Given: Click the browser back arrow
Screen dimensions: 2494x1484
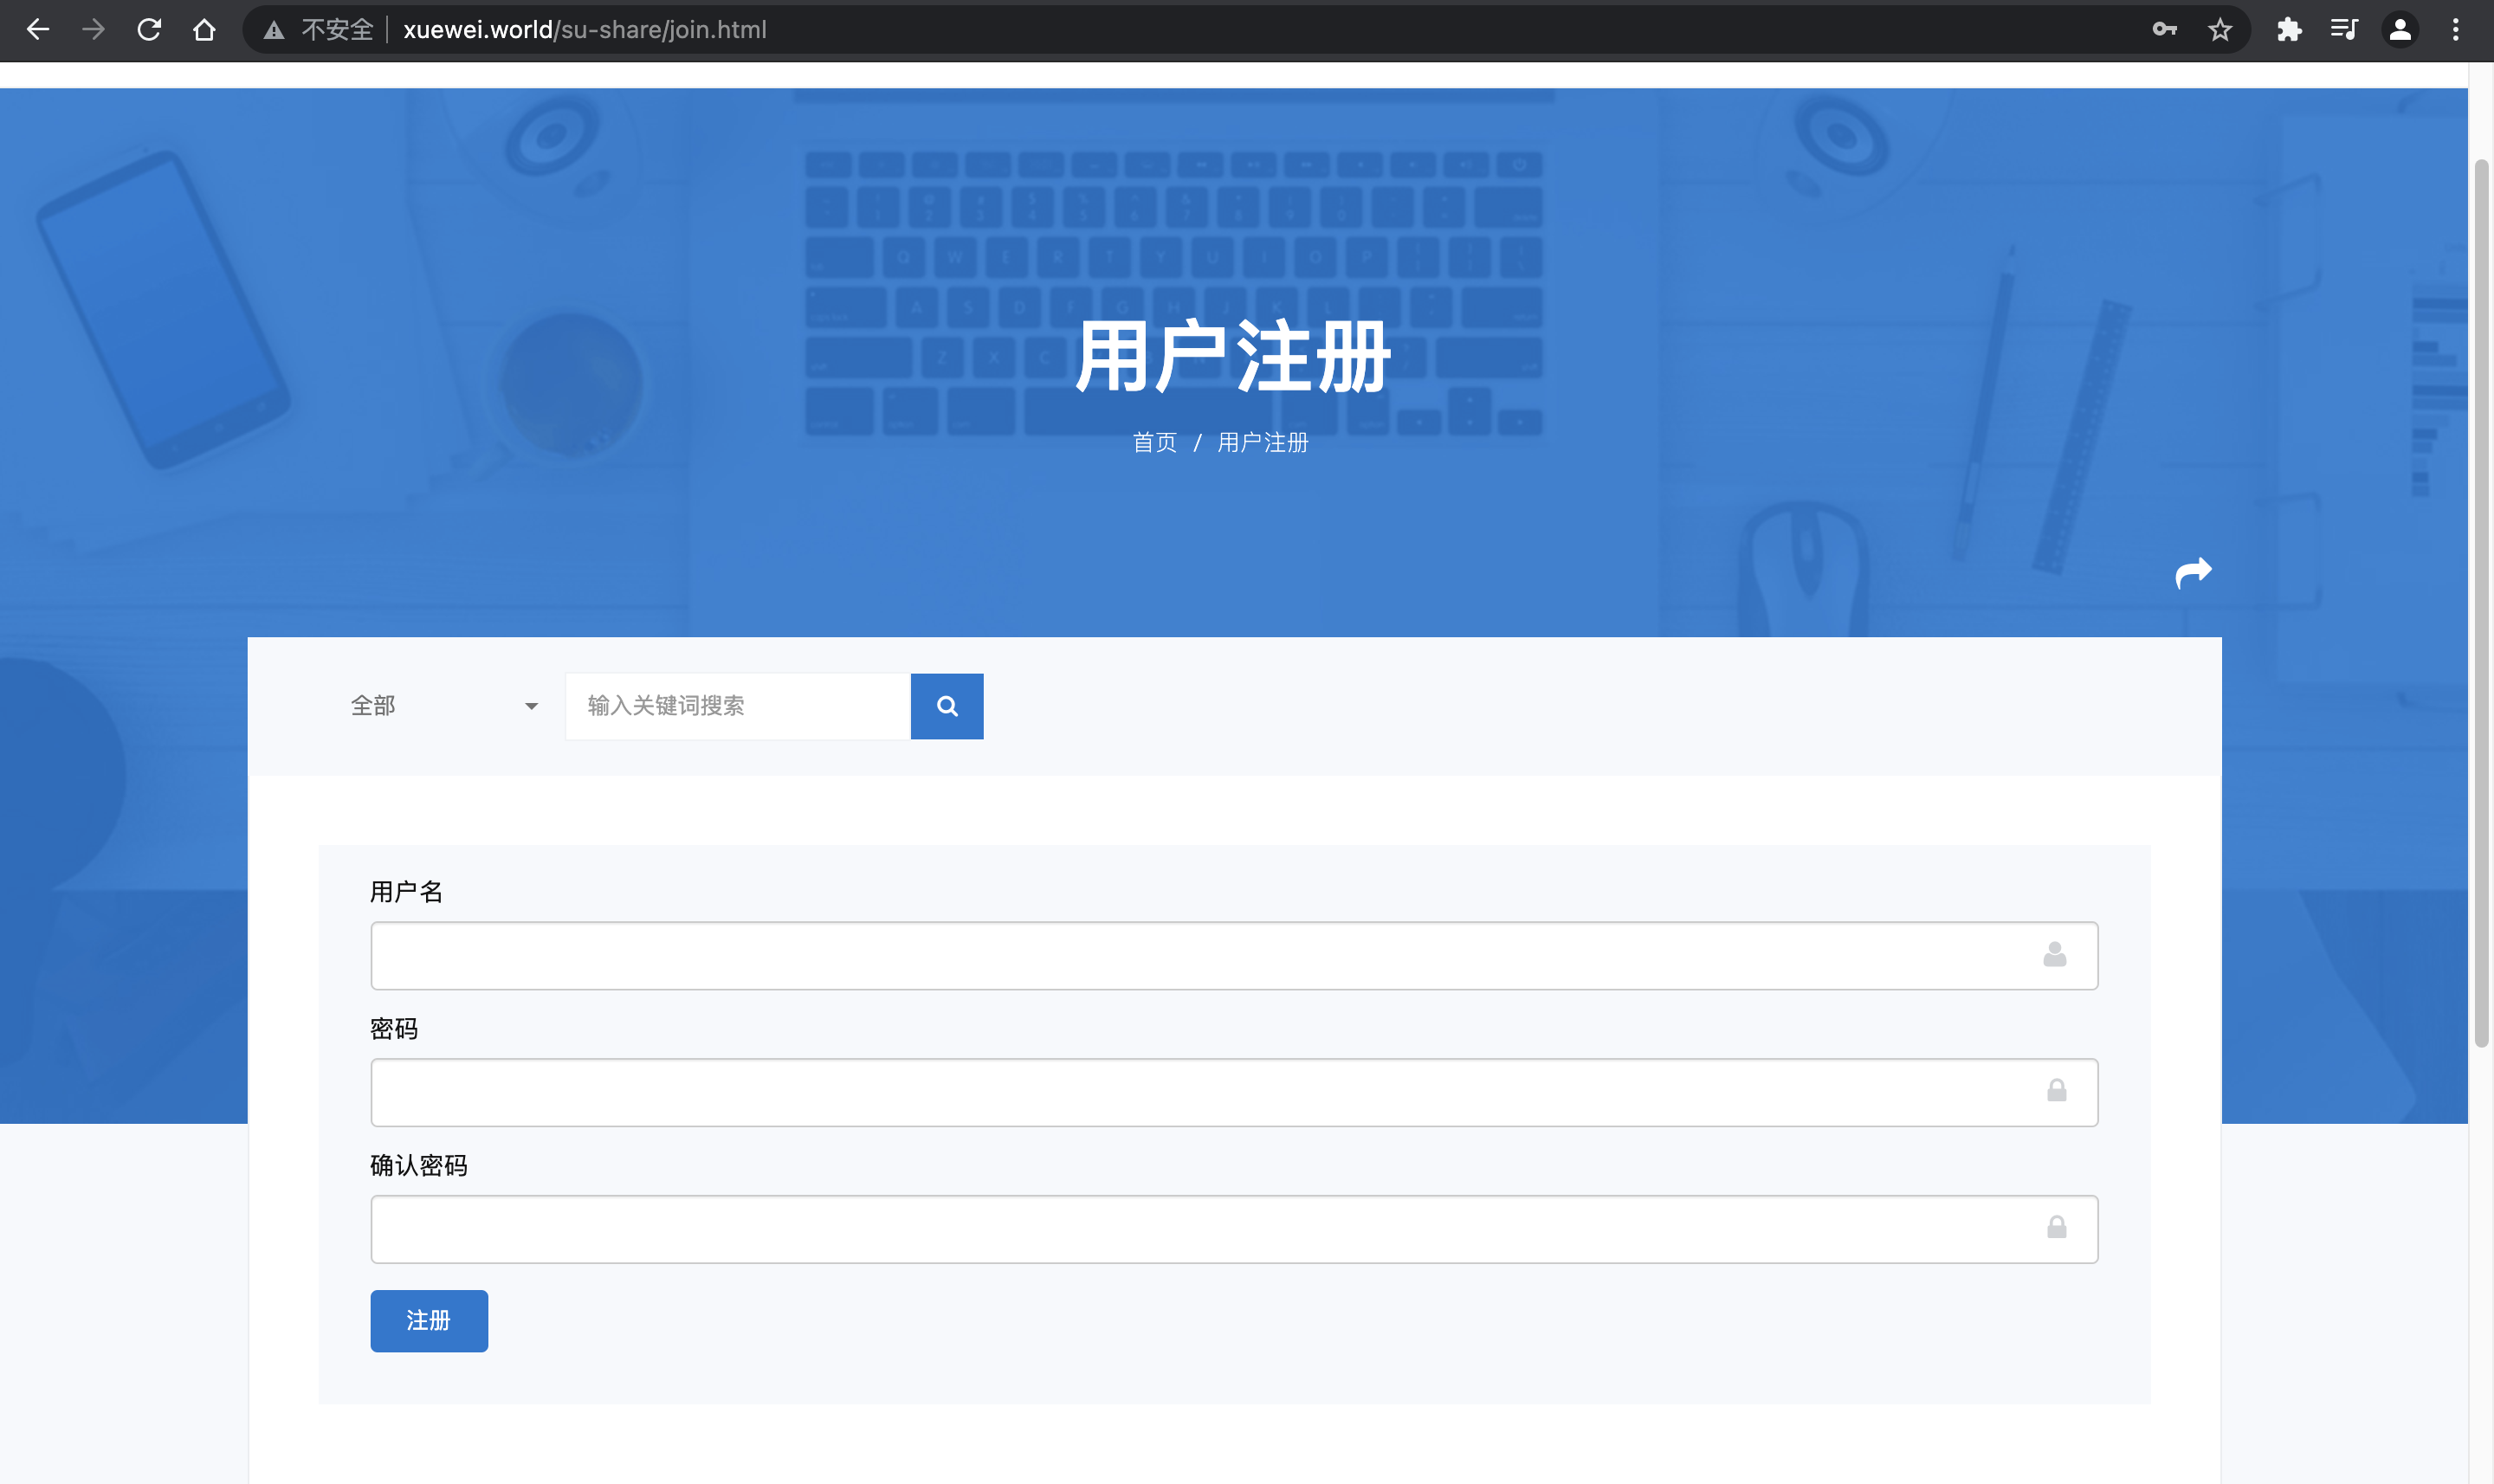Looking at the screenshot, I should coord(38,30).
